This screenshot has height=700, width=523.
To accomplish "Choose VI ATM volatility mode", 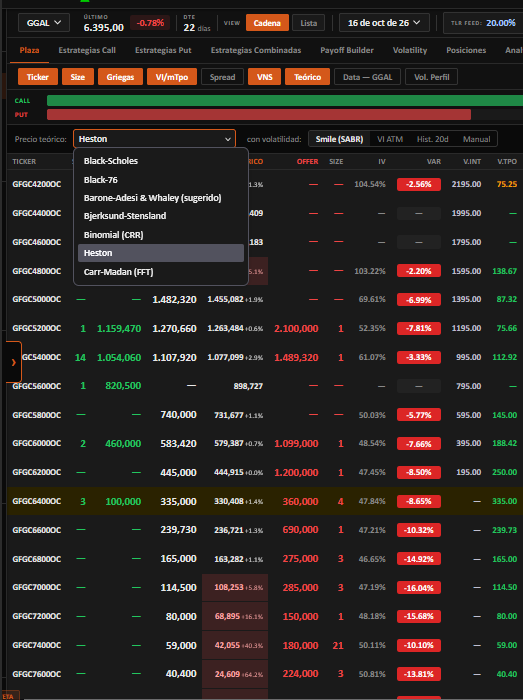I will [x=390, y=139].
